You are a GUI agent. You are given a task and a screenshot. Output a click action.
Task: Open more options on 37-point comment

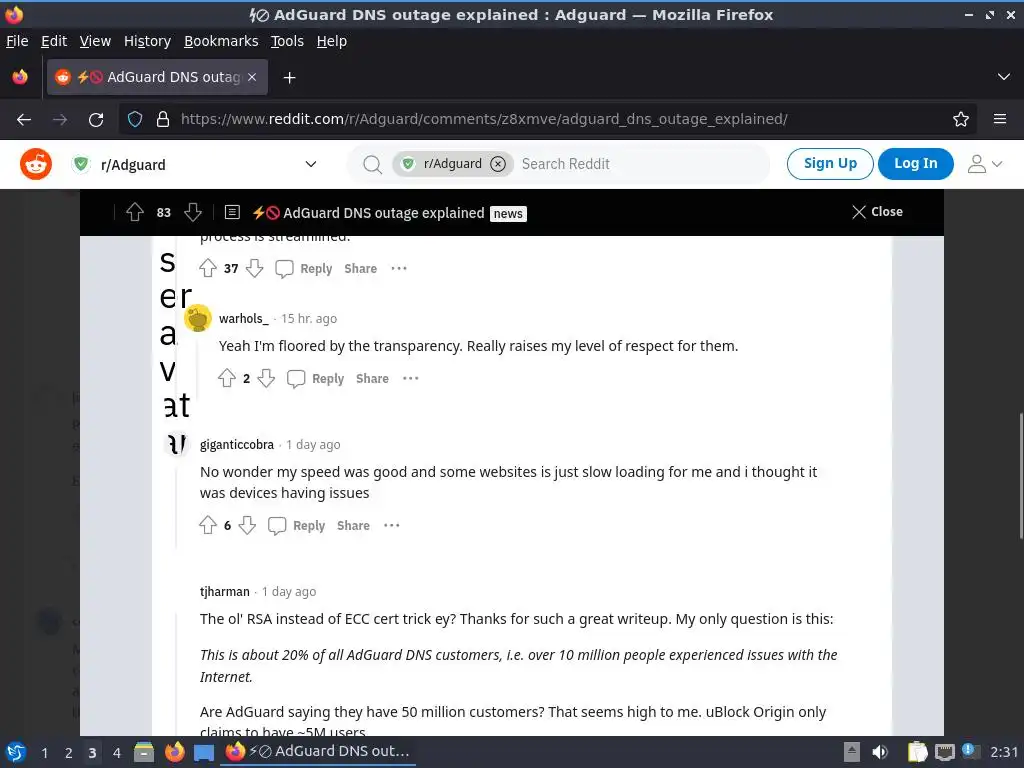pos(398,268)
